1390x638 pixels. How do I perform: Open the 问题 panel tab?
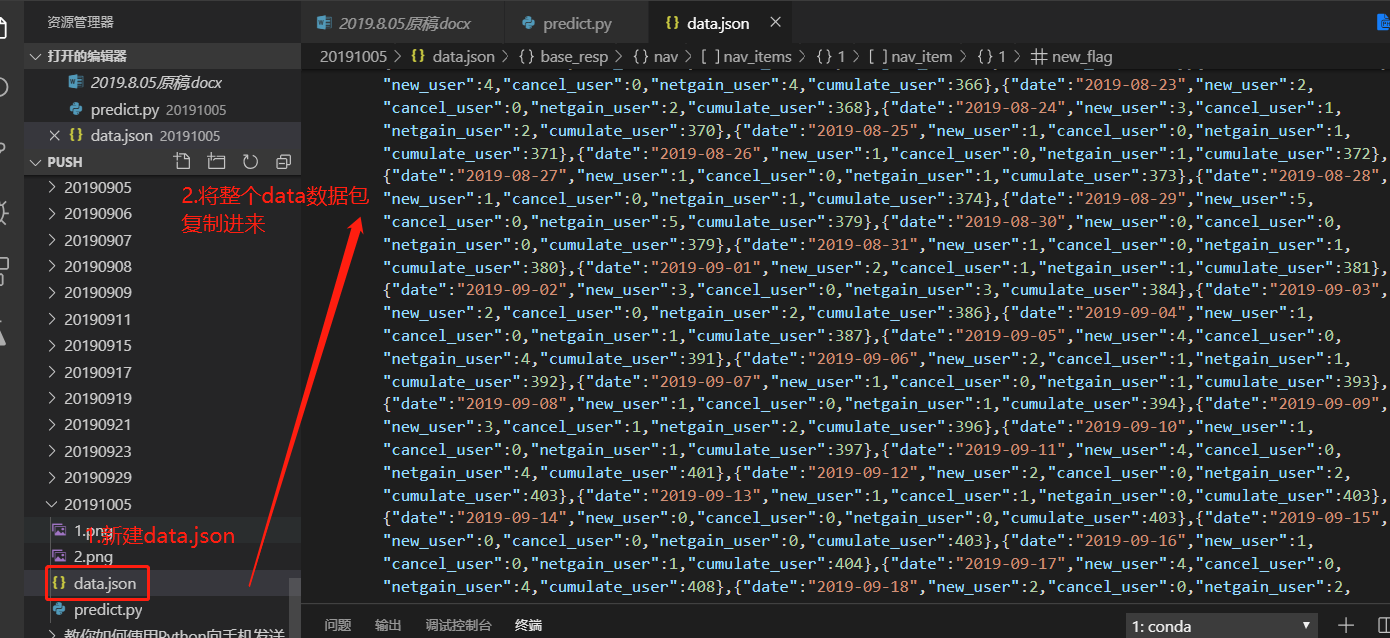click(x=338, y=625)
